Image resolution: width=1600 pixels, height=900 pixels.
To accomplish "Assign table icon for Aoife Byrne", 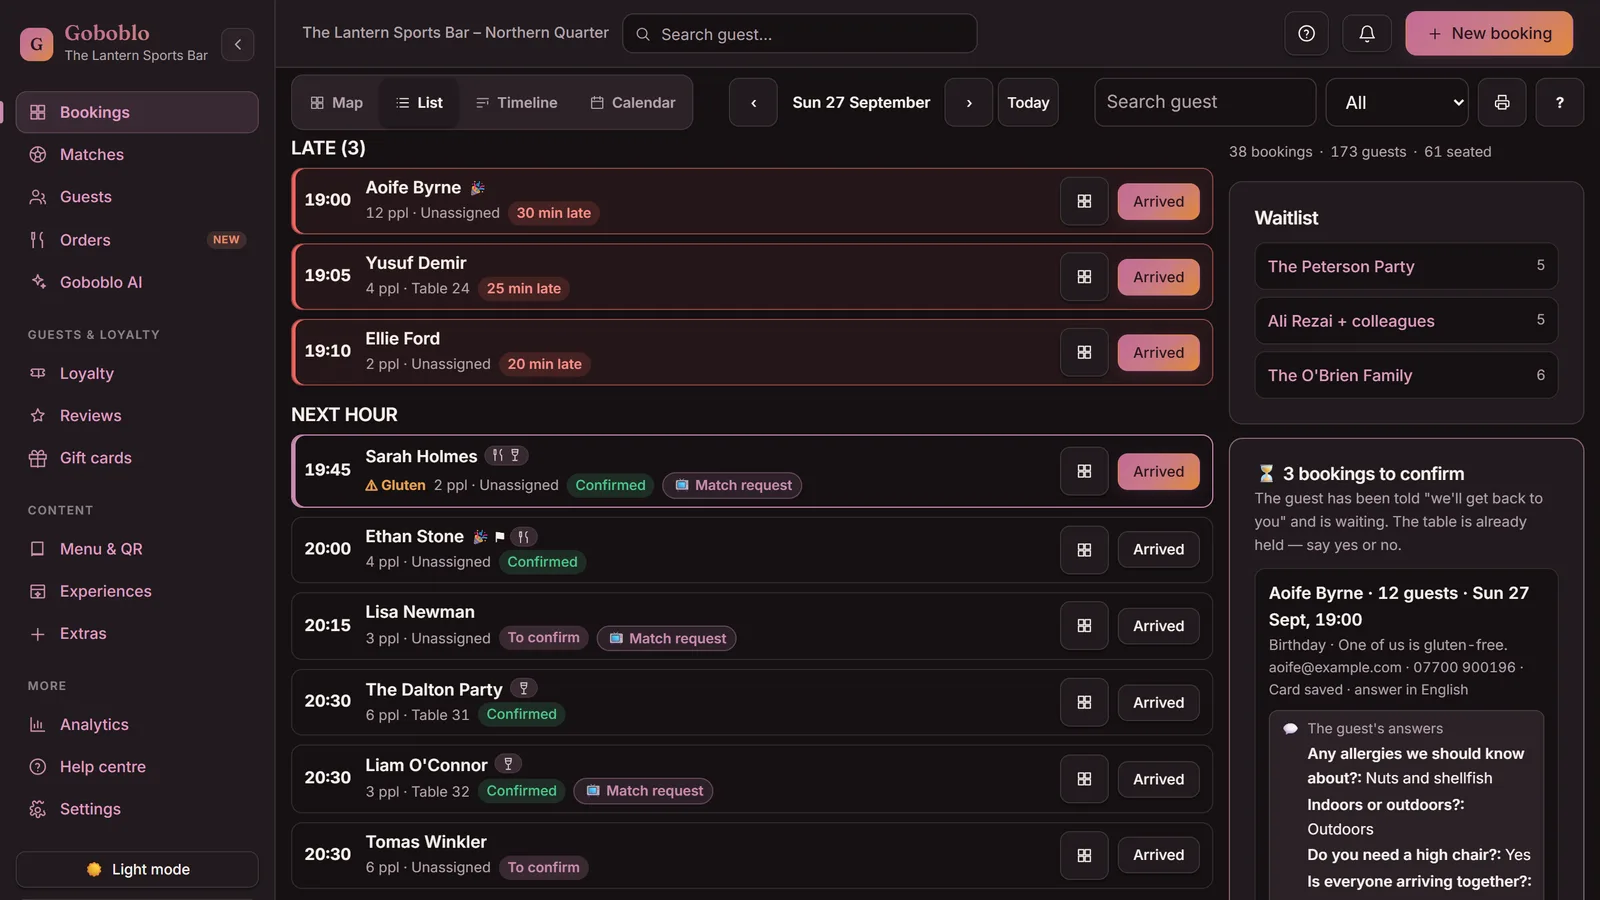I will (x=1084, y=201).
